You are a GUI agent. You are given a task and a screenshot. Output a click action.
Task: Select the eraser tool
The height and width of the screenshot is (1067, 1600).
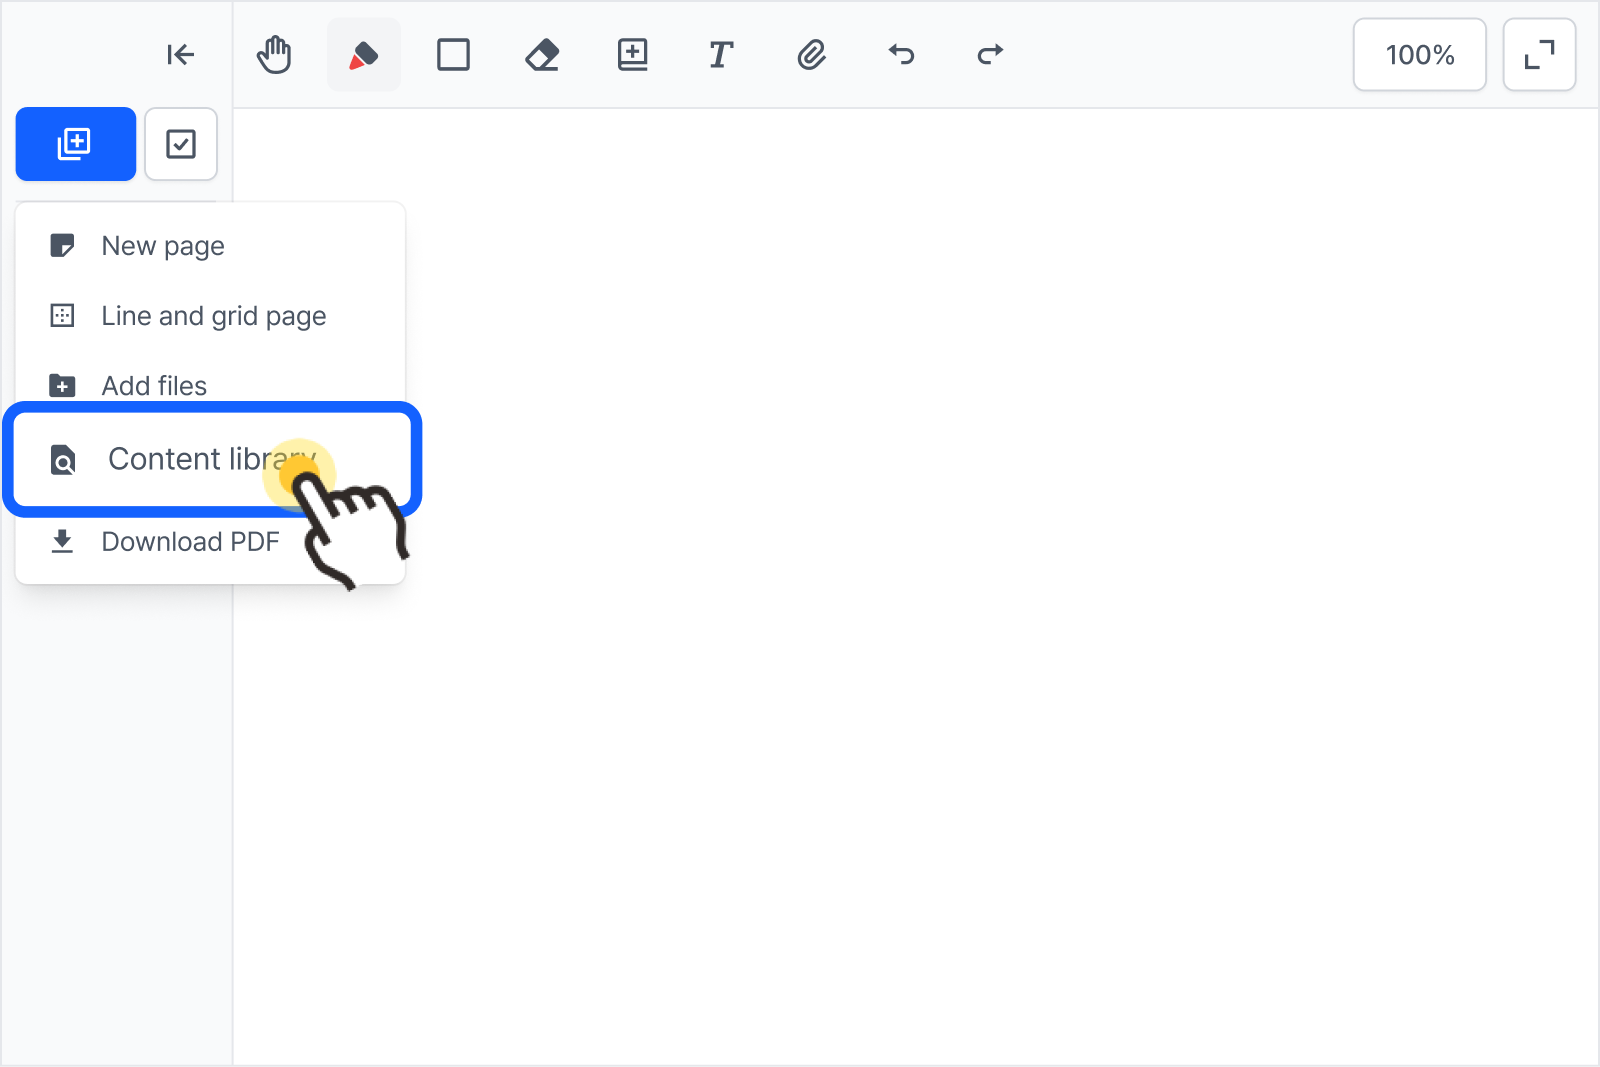coord(542,55)
